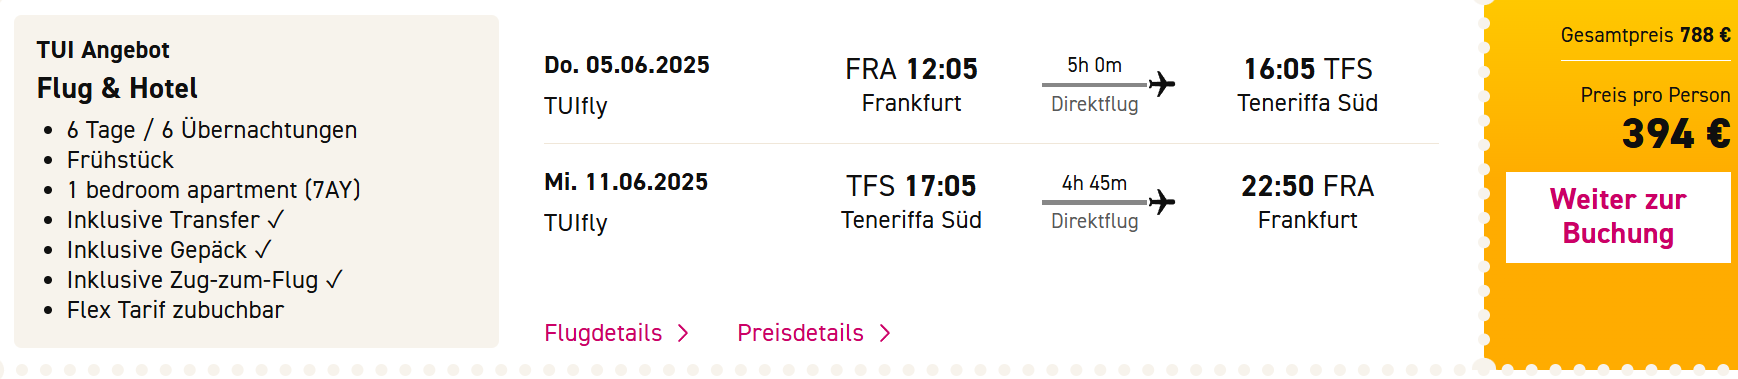
Task: Click the Inklusive Zug-zum-Flug checkmark
Action: (x=334, y=279)
